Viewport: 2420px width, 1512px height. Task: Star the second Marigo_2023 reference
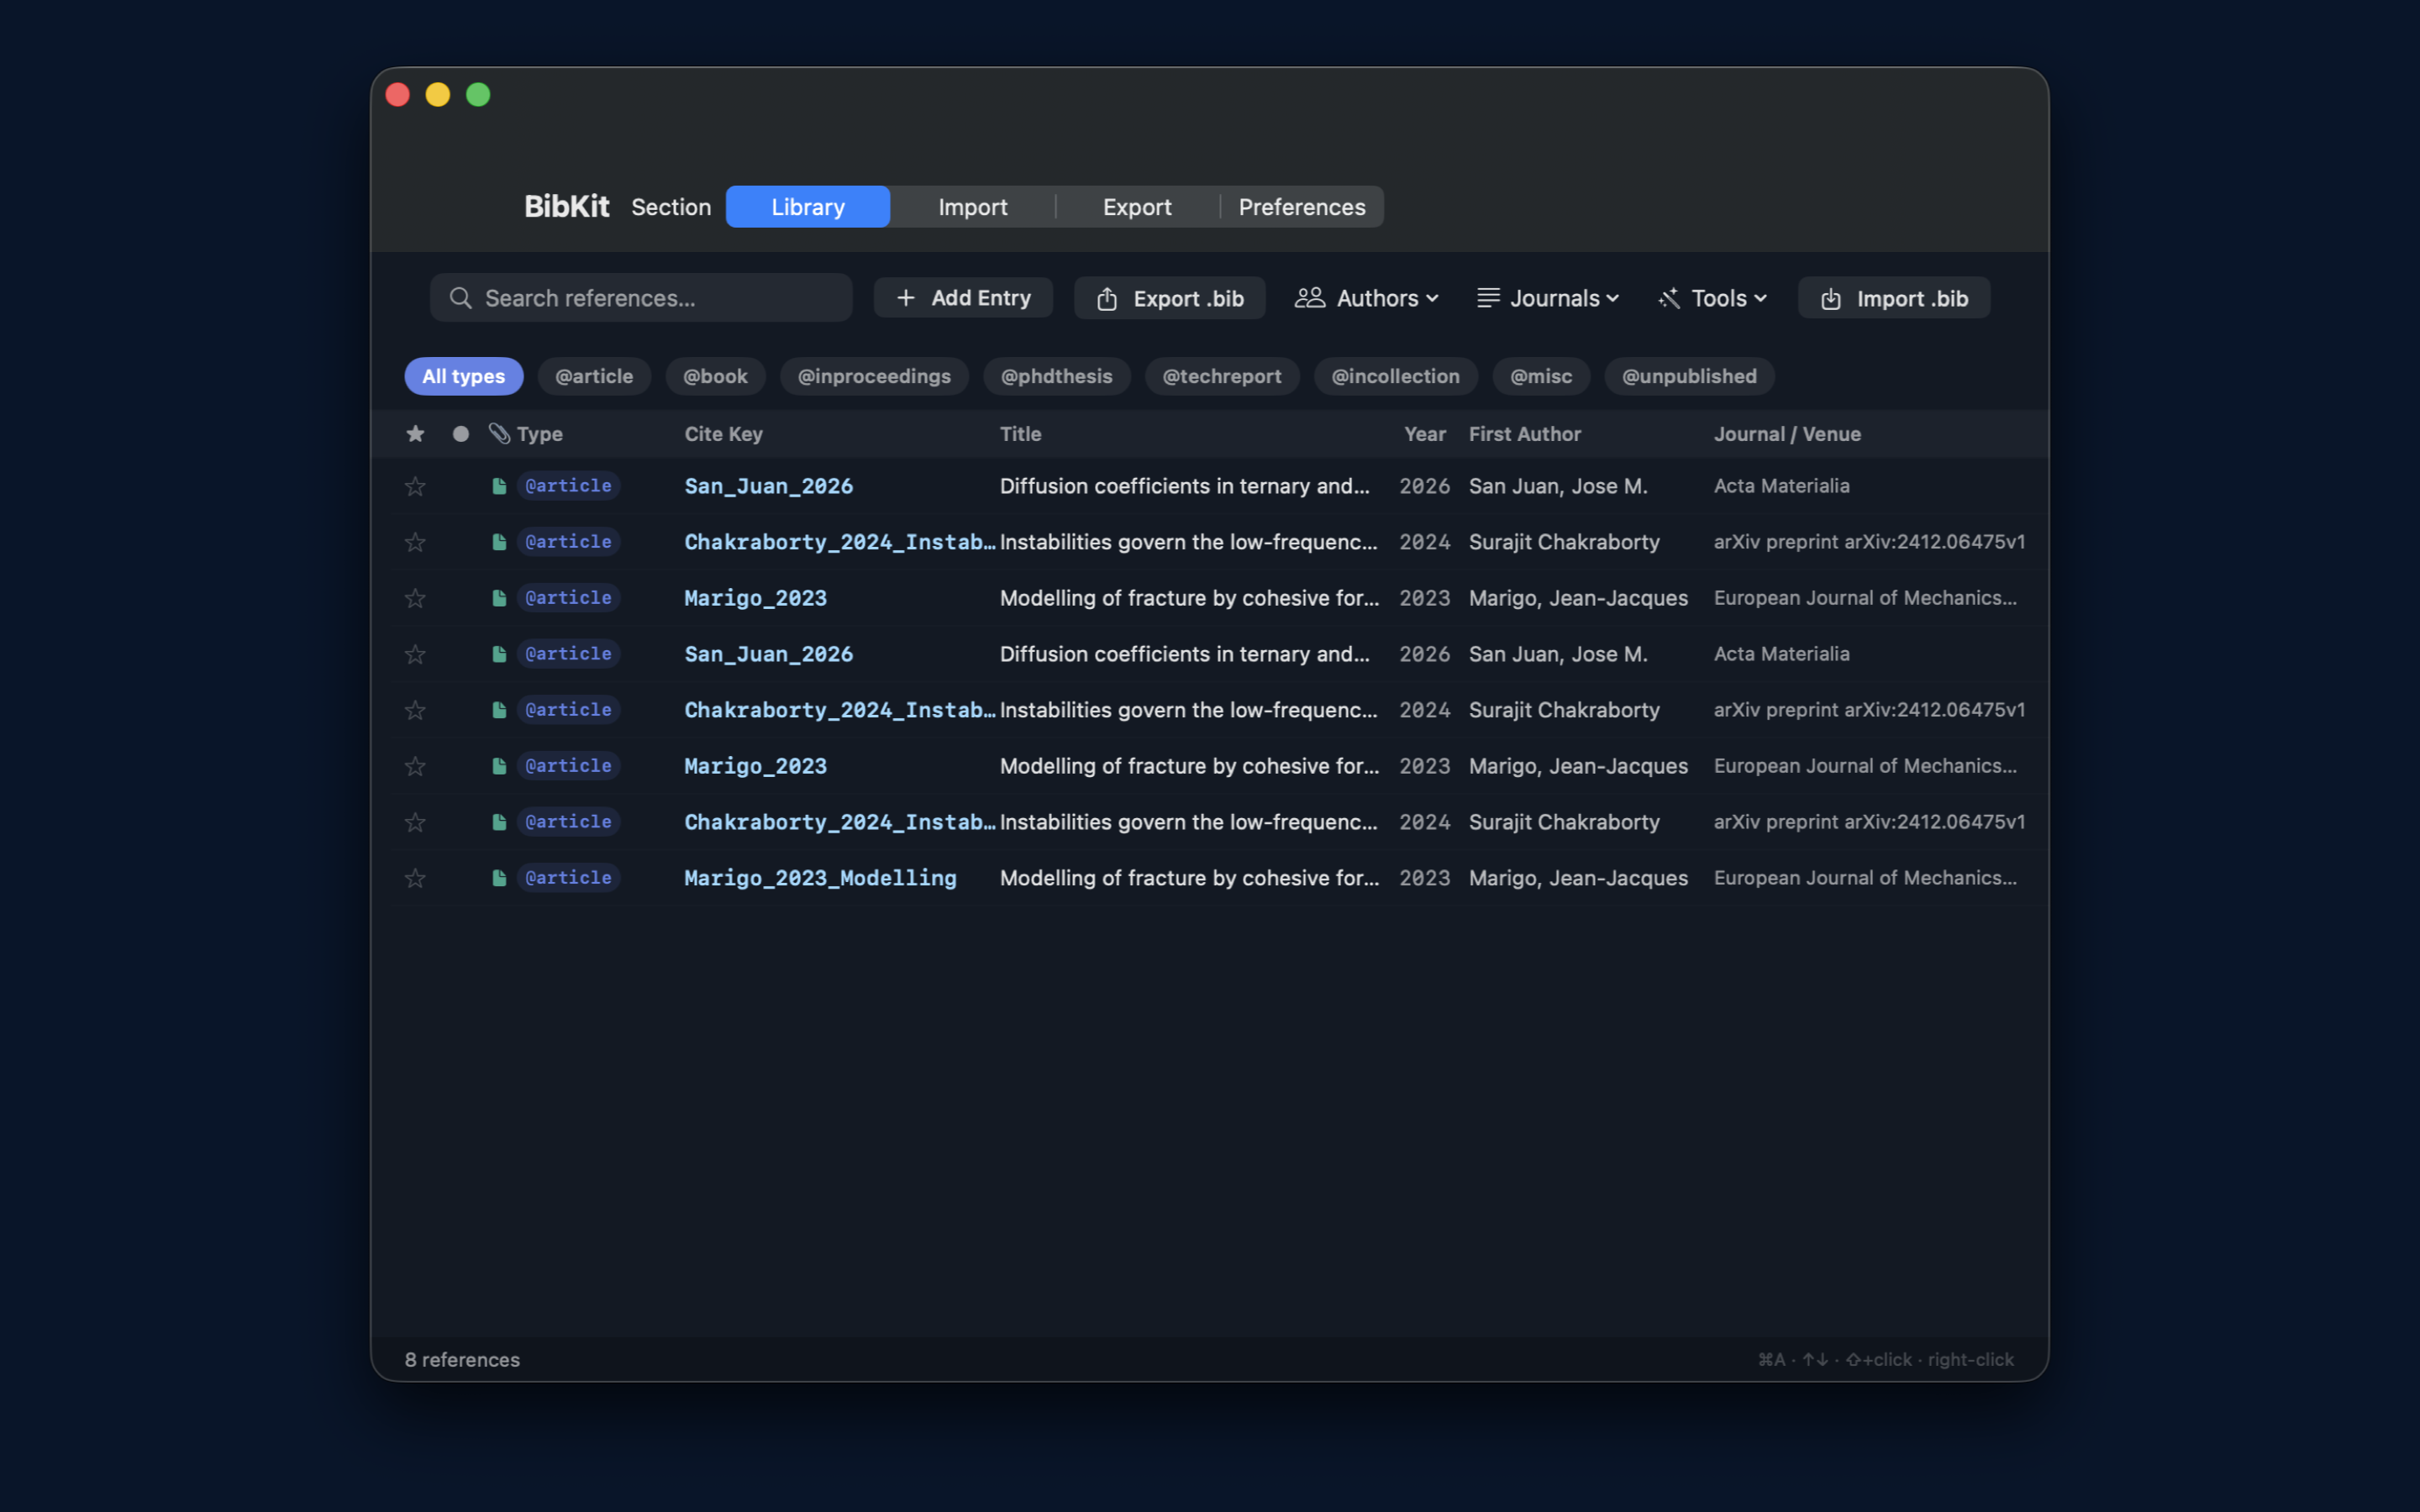click(x=415, y=766)
